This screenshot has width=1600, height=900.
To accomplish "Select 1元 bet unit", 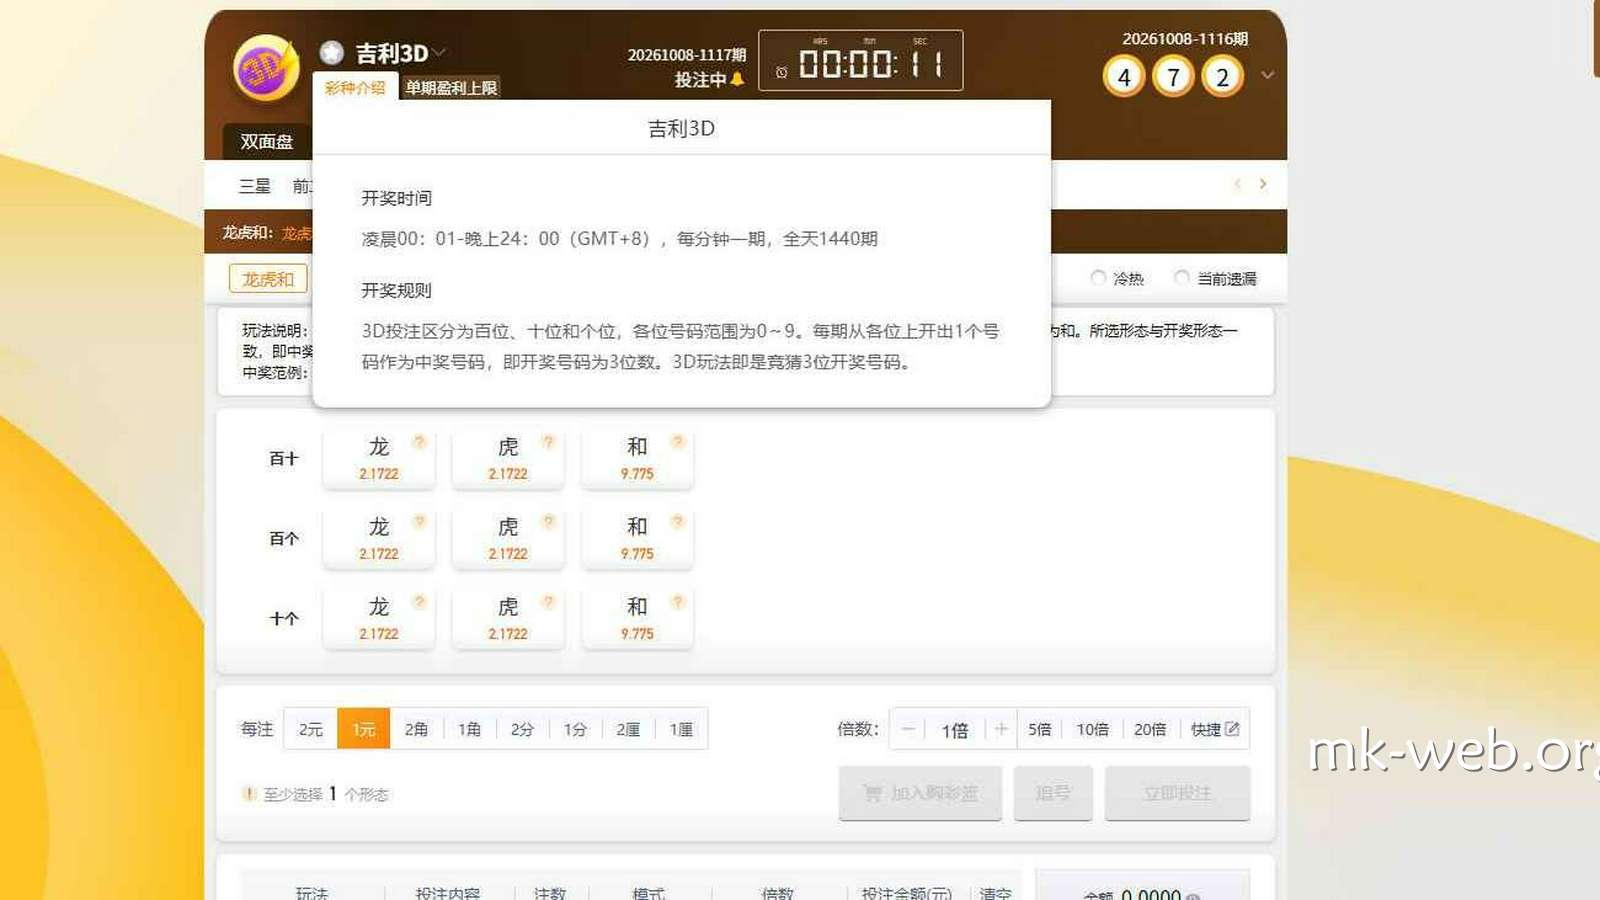I will coord(364,729).
